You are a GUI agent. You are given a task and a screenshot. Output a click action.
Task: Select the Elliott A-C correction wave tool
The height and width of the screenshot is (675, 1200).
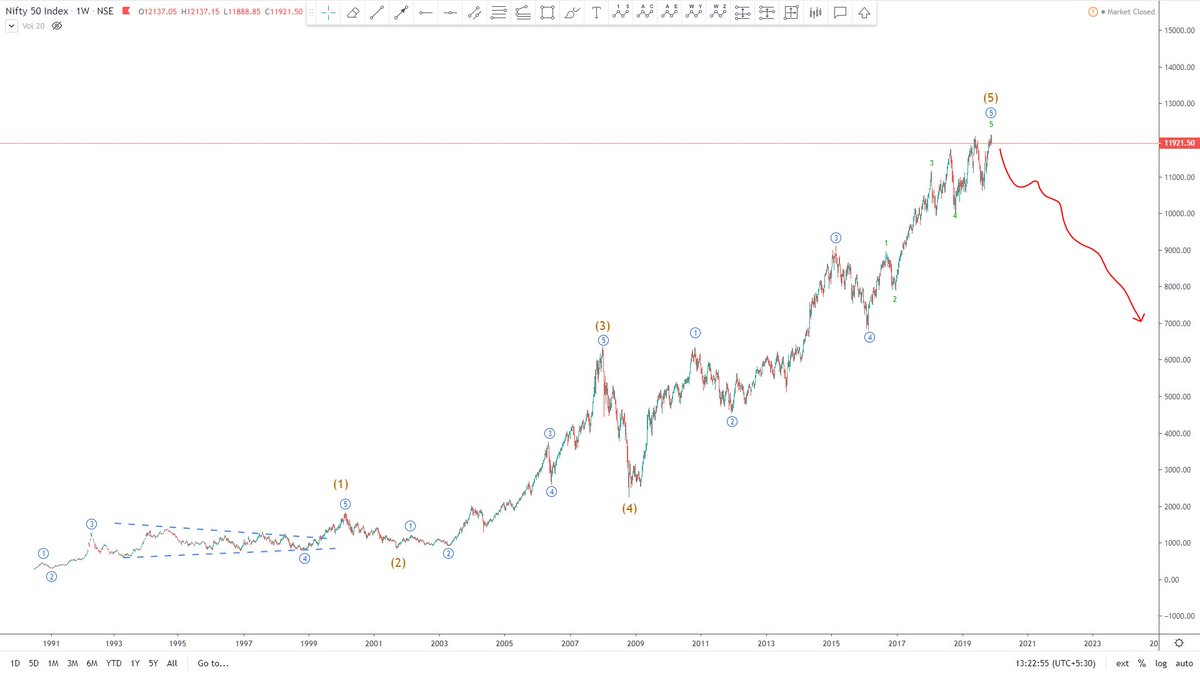(x=645, y=13)
